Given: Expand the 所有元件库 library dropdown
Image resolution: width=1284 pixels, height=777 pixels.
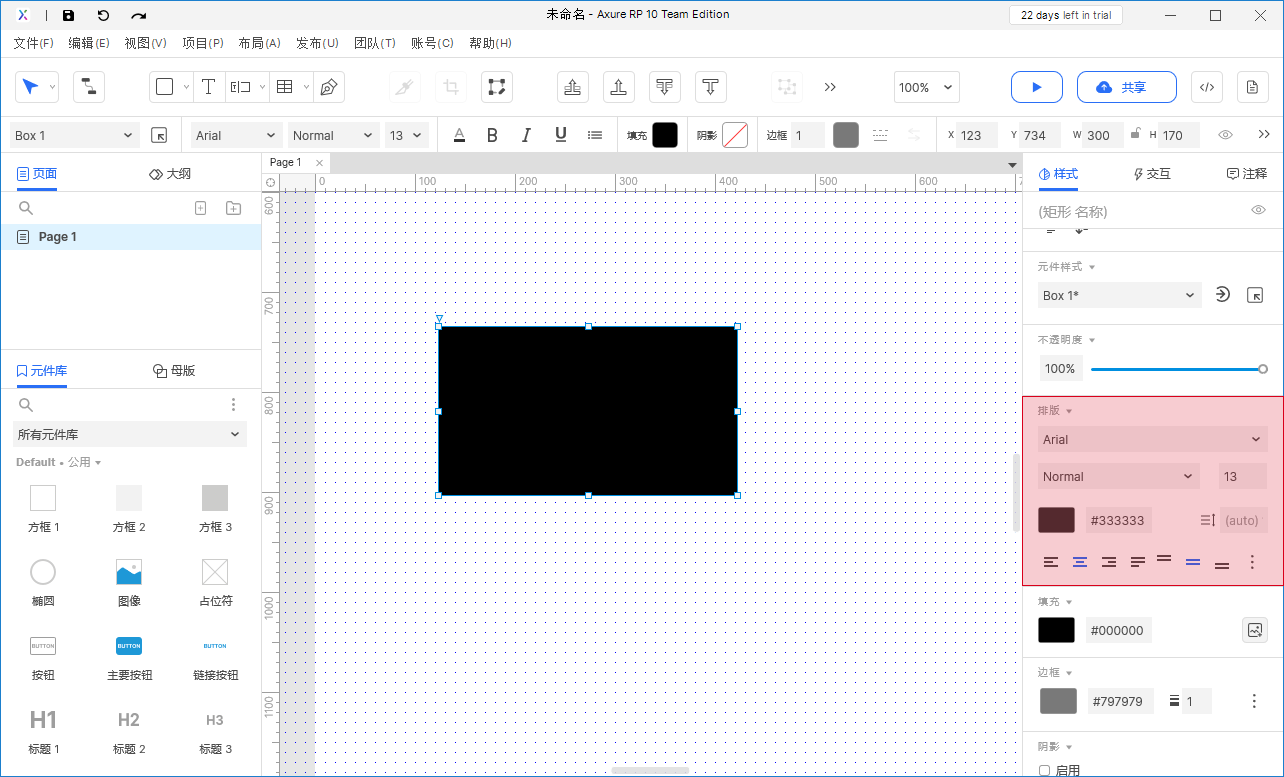Looking at the screenshot, I should [x=130, y=434].
